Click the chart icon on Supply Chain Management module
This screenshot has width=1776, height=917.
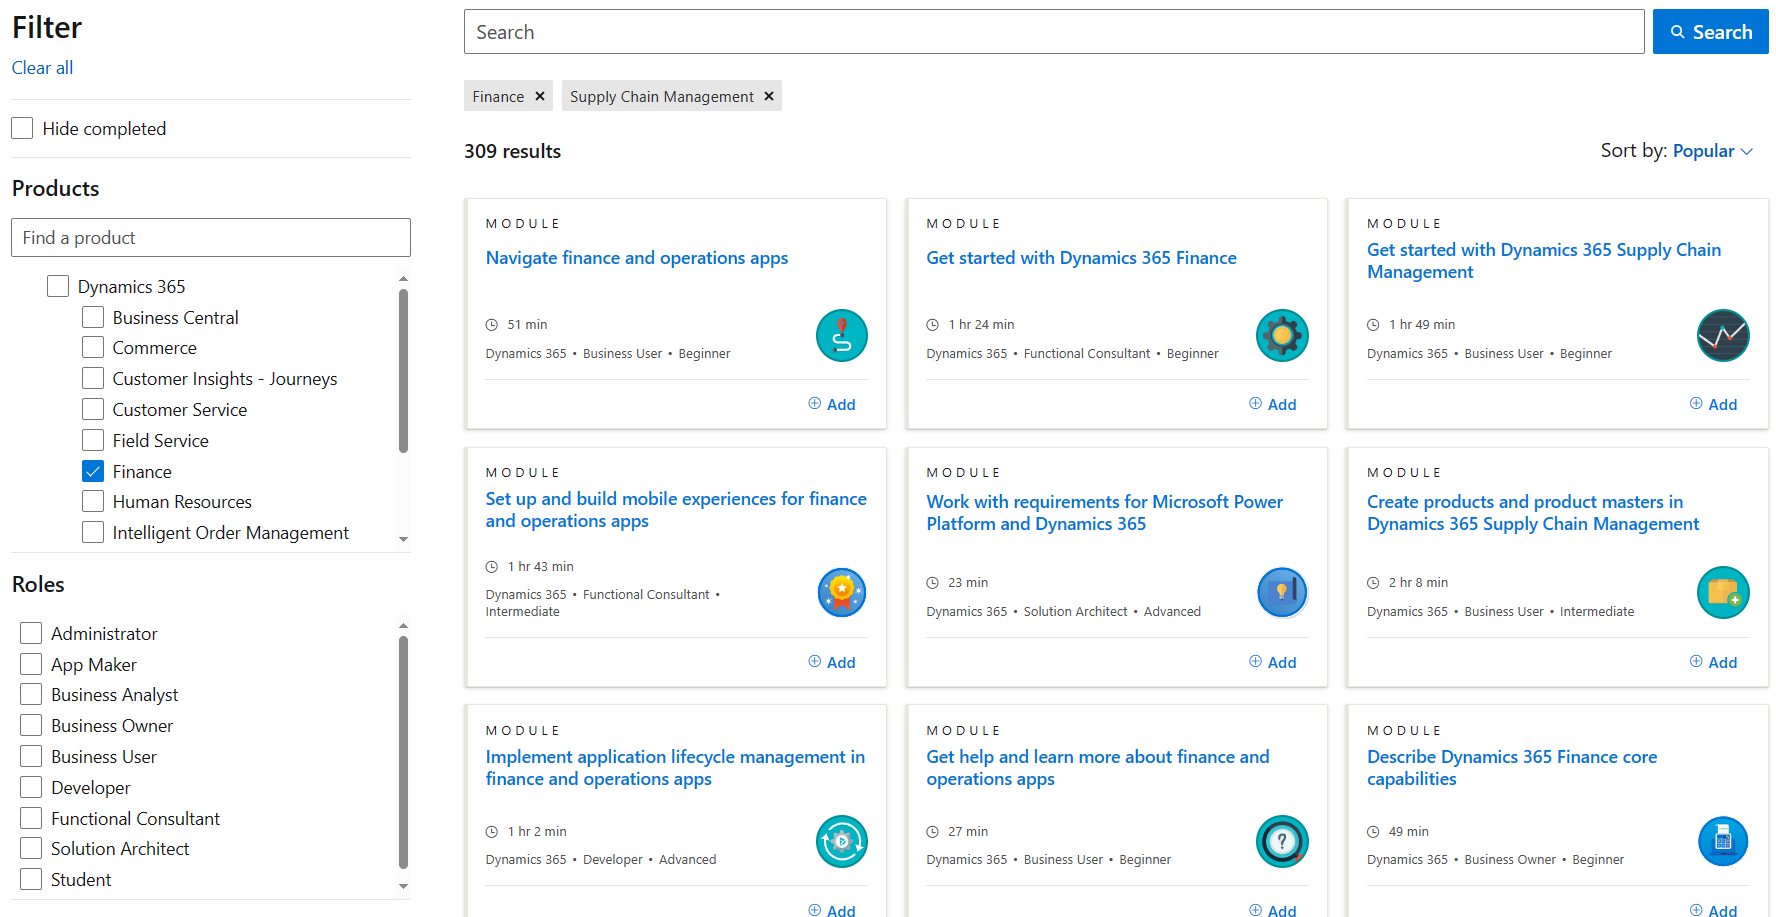[1723, 335]
